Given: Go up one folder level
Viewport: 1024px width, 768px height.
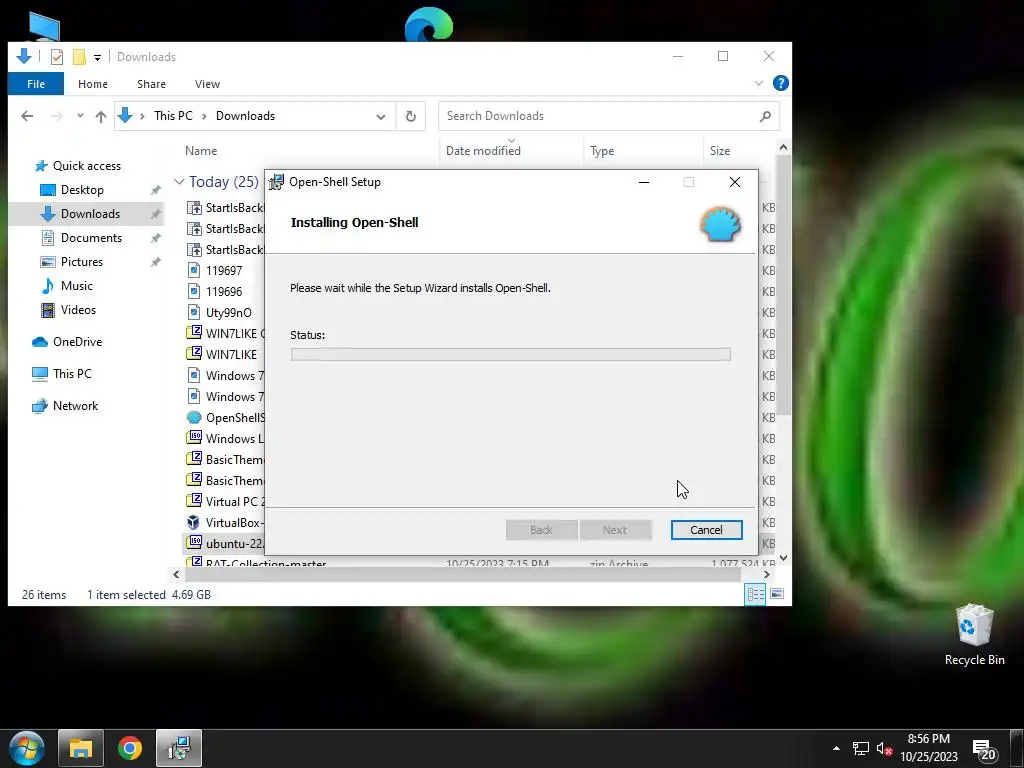Looking at the screenshot, I should 101,116.
